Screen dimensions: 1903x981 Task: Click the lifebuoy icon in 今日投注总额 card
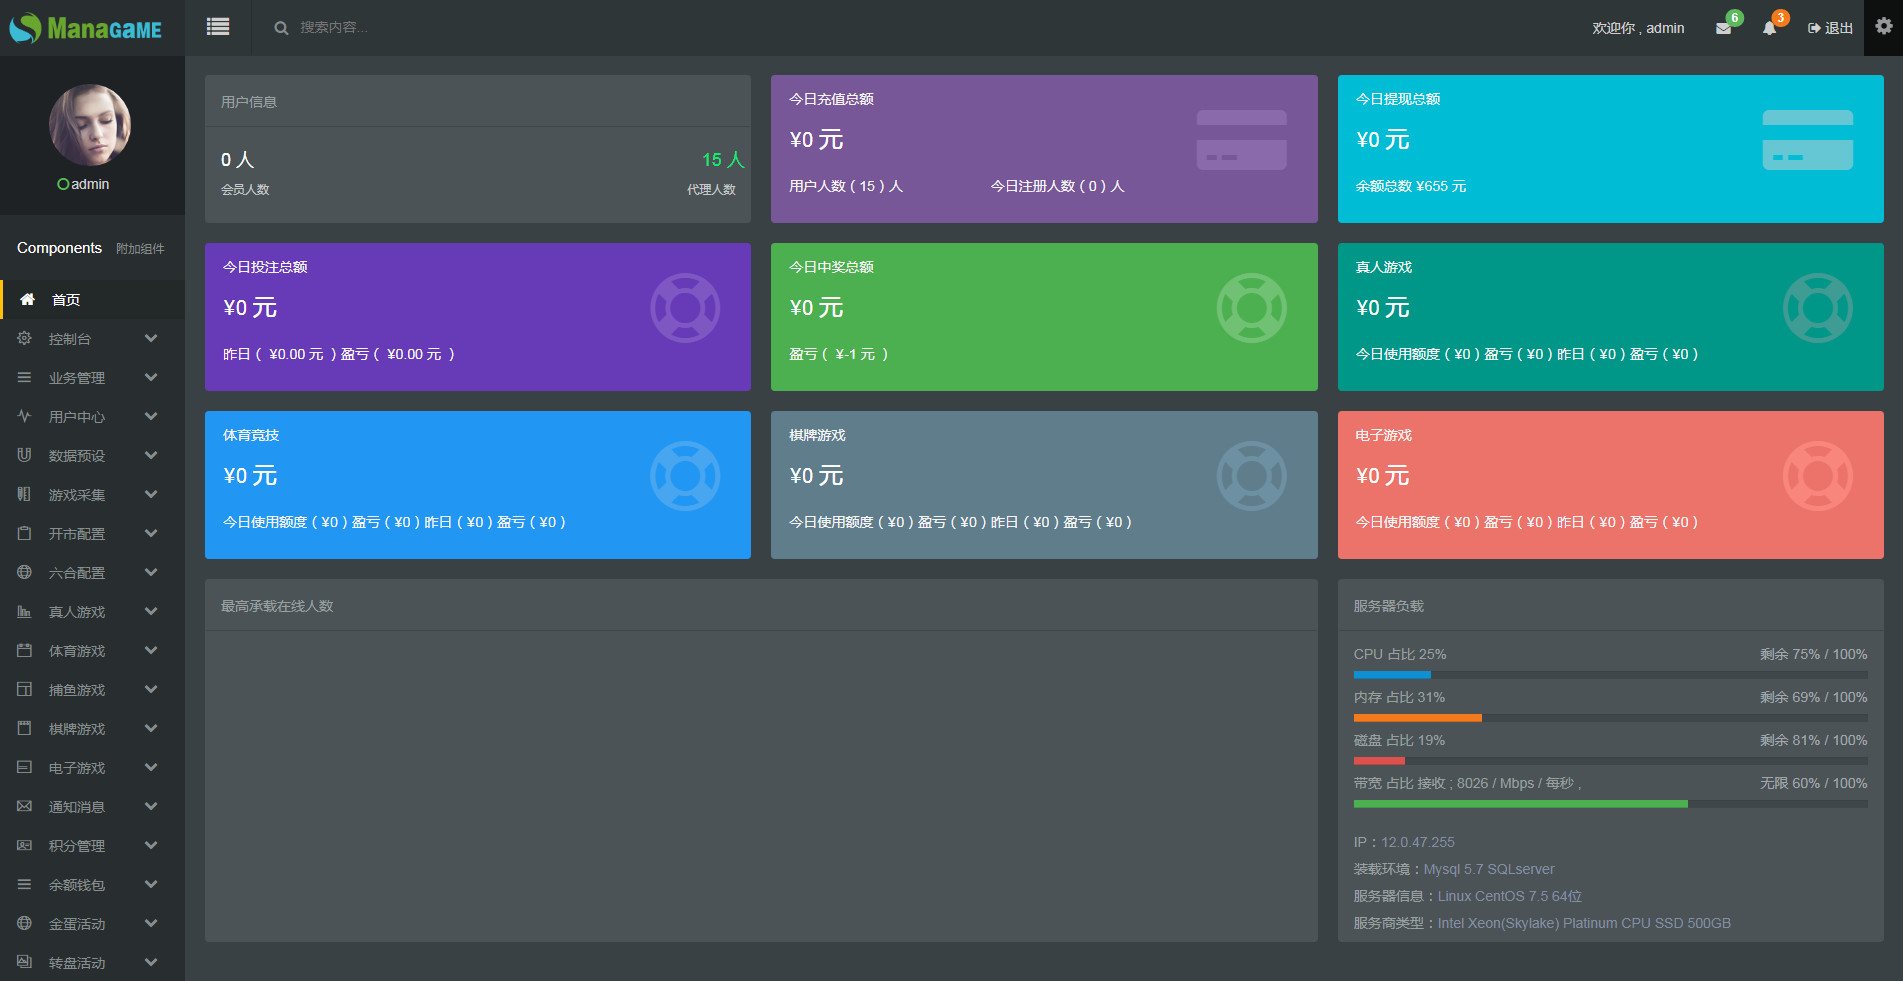685,308
